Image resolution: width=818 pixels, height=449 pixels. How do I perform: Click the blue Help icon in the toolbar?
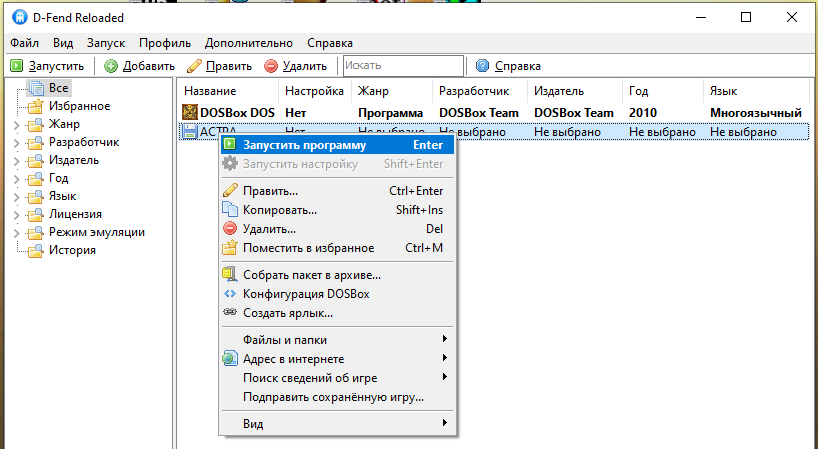point(483,66)
